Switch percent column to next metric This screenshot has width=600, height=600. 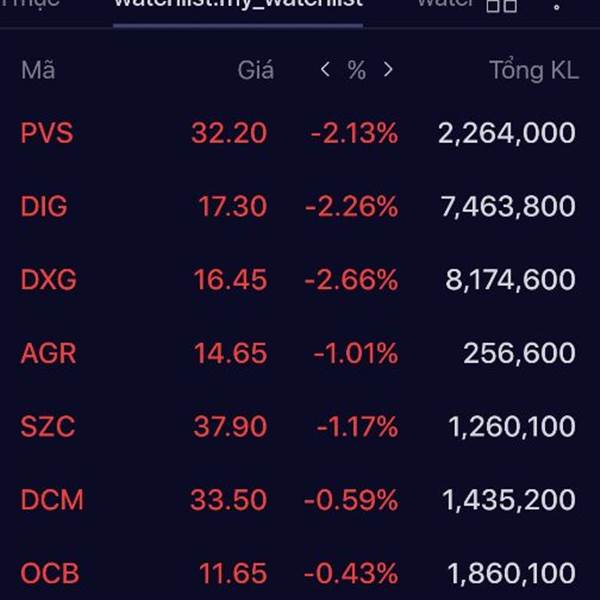pyautogui.click(x=388, y=70)
